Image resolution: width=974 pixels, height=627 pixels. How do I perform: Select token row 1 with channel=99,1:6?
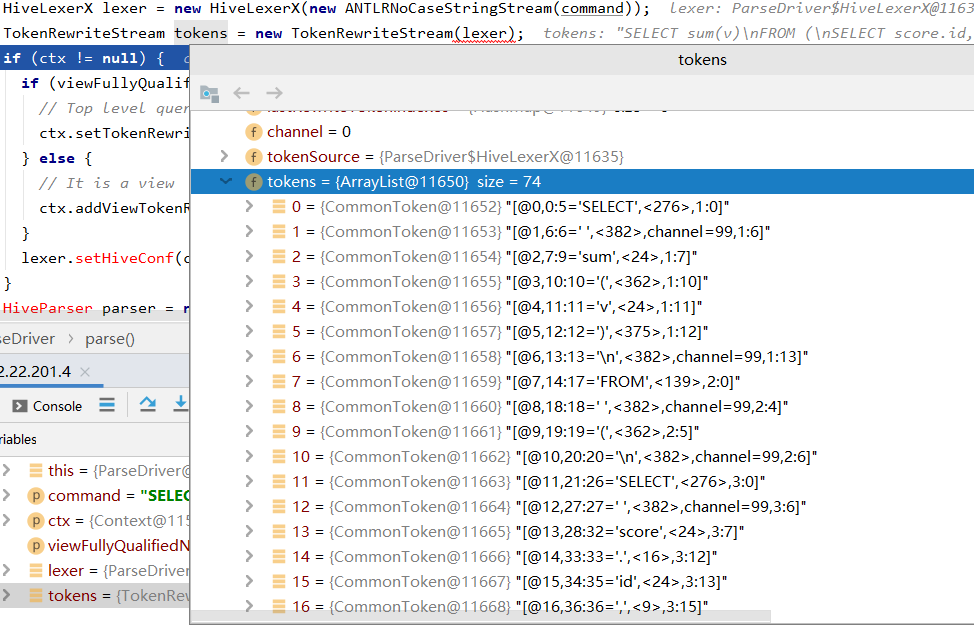[582, 232]
